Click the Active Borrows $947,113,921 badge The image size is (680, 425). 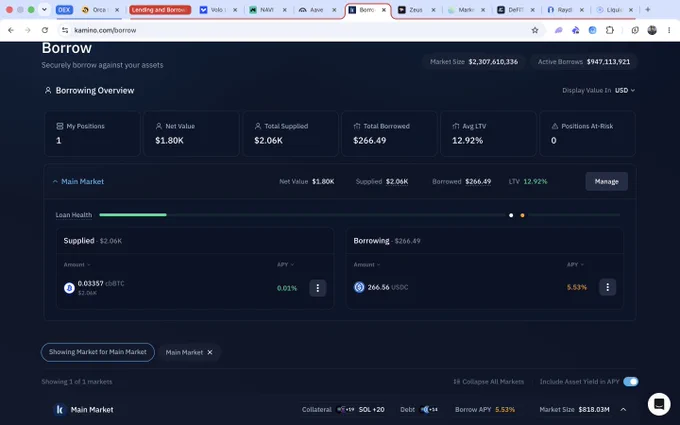[x=584, y=62]
